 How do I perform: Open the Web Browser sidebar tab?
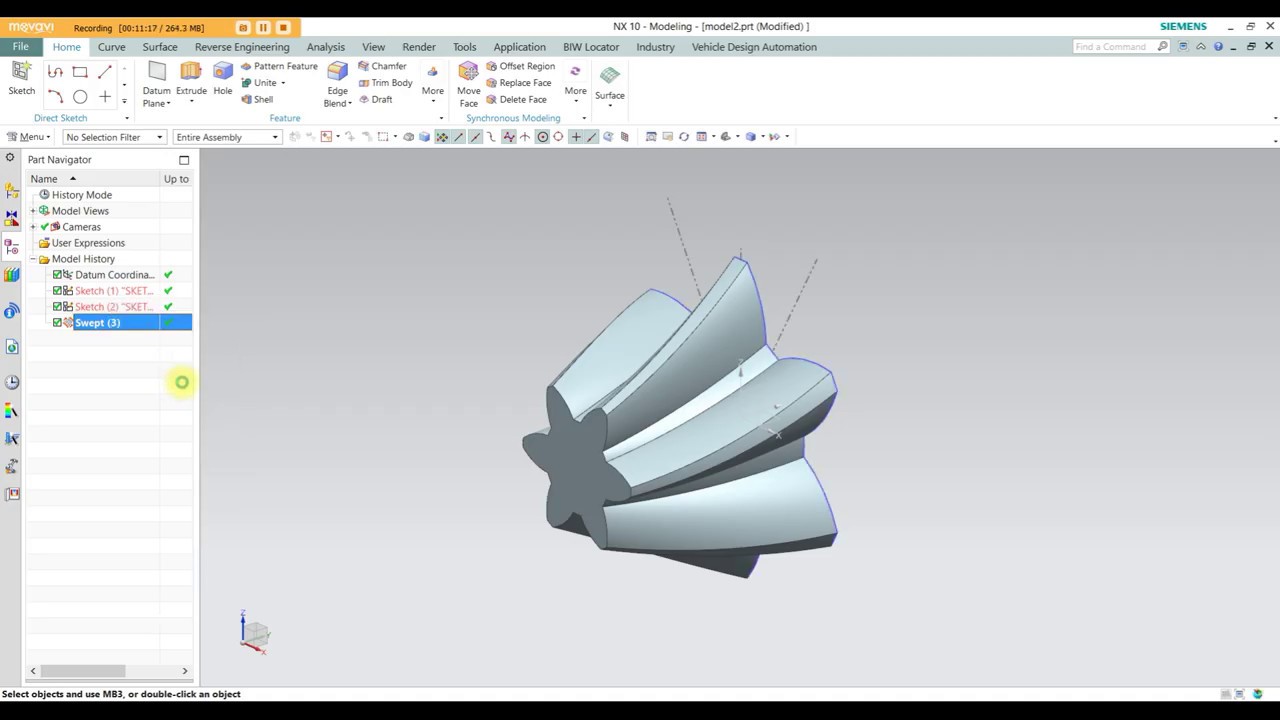pyautogui.click(x=12, y=347)
